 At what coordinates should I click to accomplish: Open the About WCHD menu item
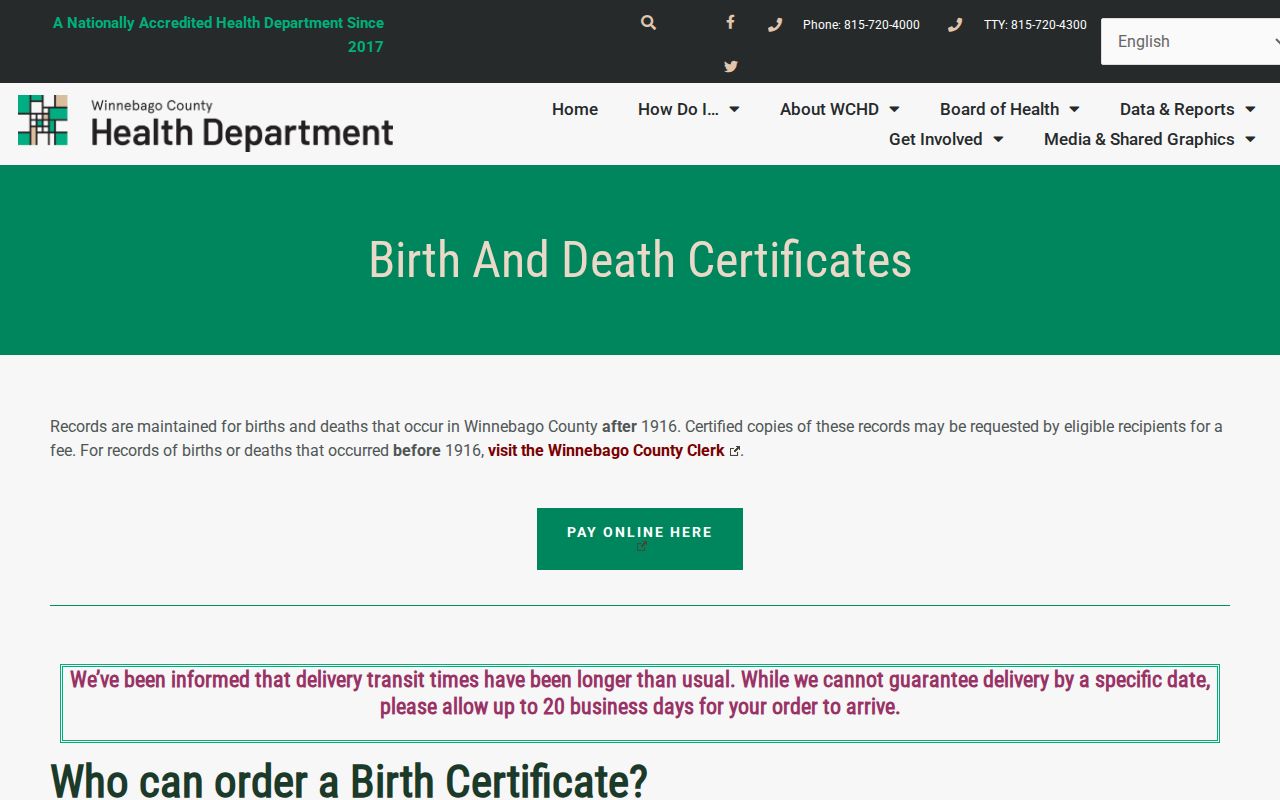pyautogui.click(x=829, y=110)
